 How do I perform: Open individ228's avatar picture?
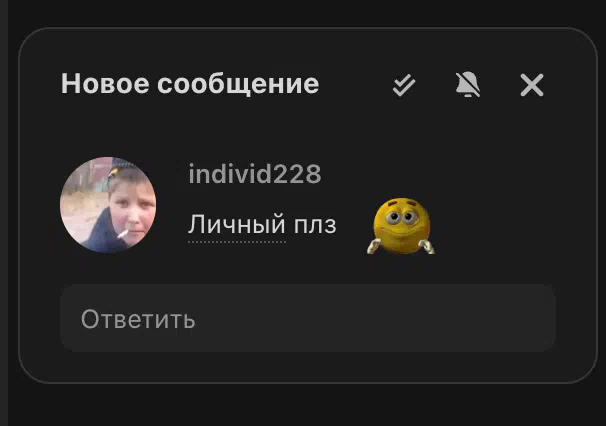click(108, 205)
